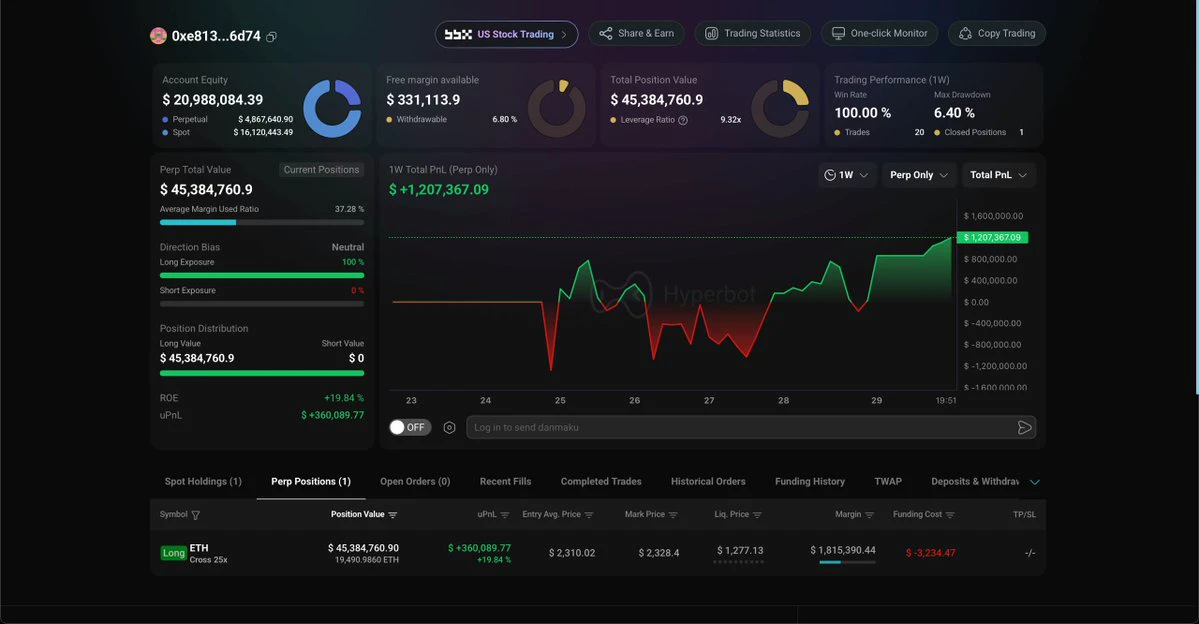The height and width of the screenshot is (624, 1199).
Task: Select the Perp Positions (1) tab
Action: pos(311,481)
